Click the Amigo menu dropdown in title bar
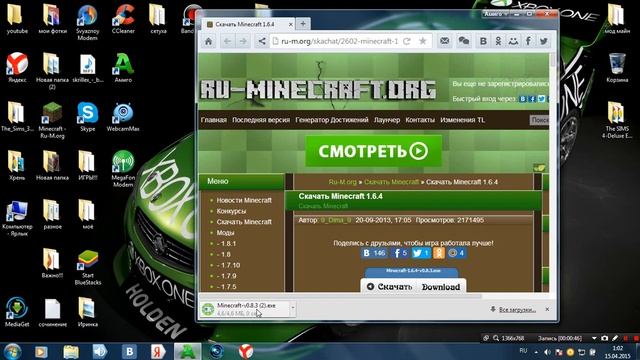 pyautogui.click(x=496, y=14)
